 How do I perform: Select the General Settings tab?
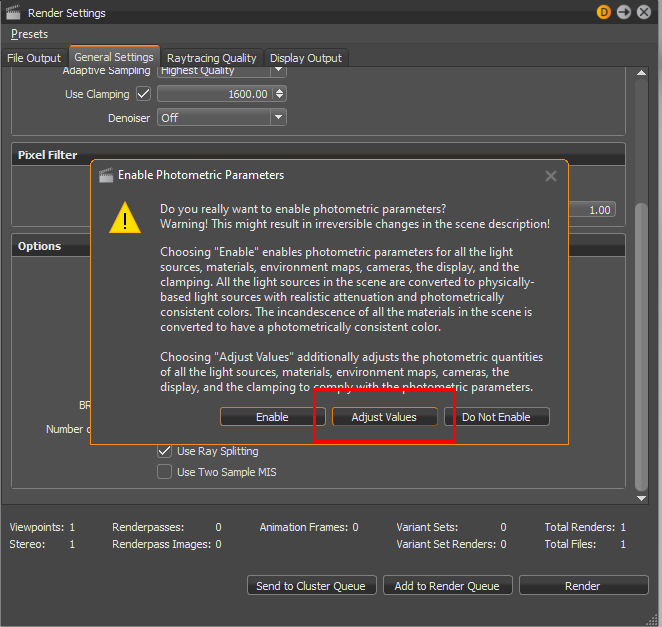coord(114,57)
